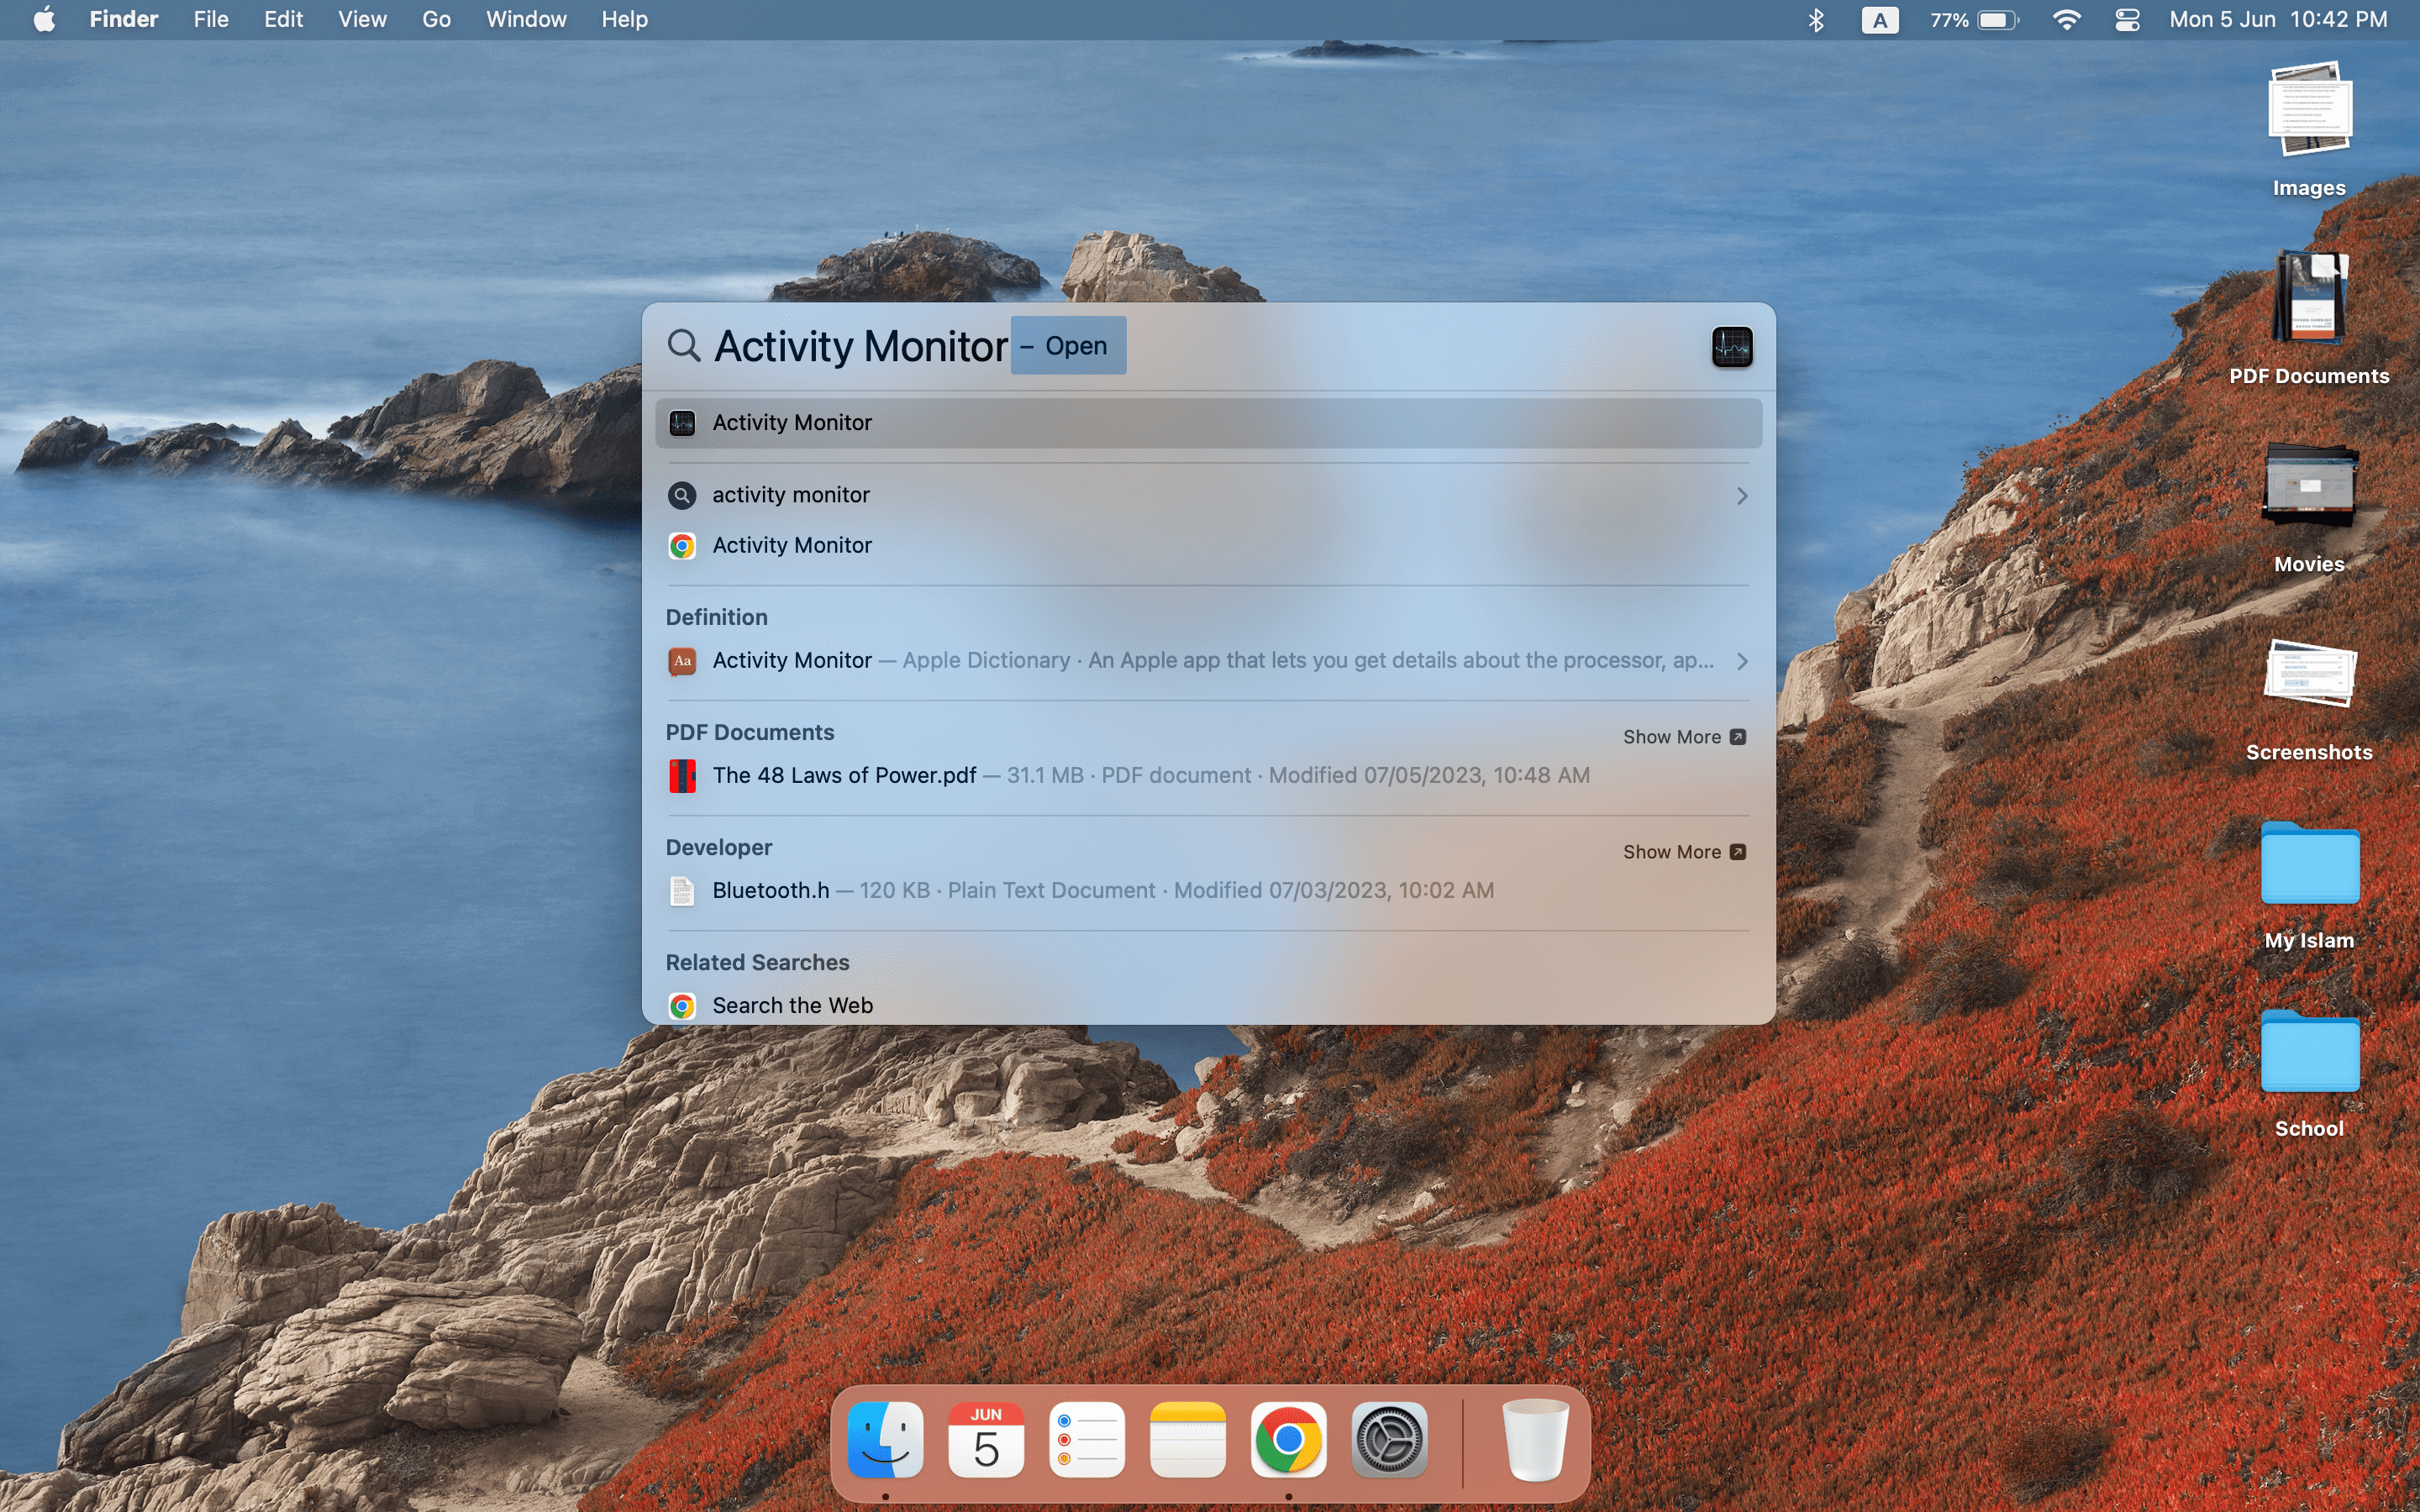Click the Spotlight magnifying glass icon

coord(684,346)
